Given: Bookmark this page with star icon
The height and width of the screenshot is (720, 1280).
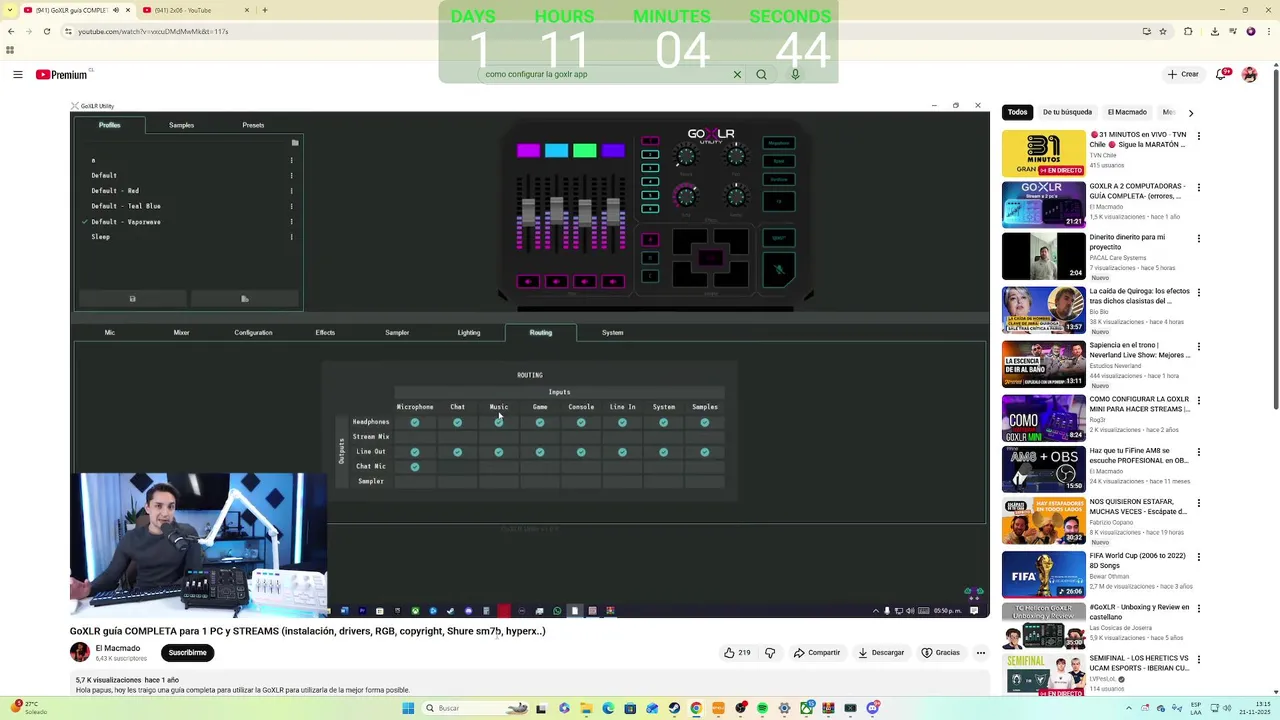Looking at the screenshot, I should (1163, 31).
